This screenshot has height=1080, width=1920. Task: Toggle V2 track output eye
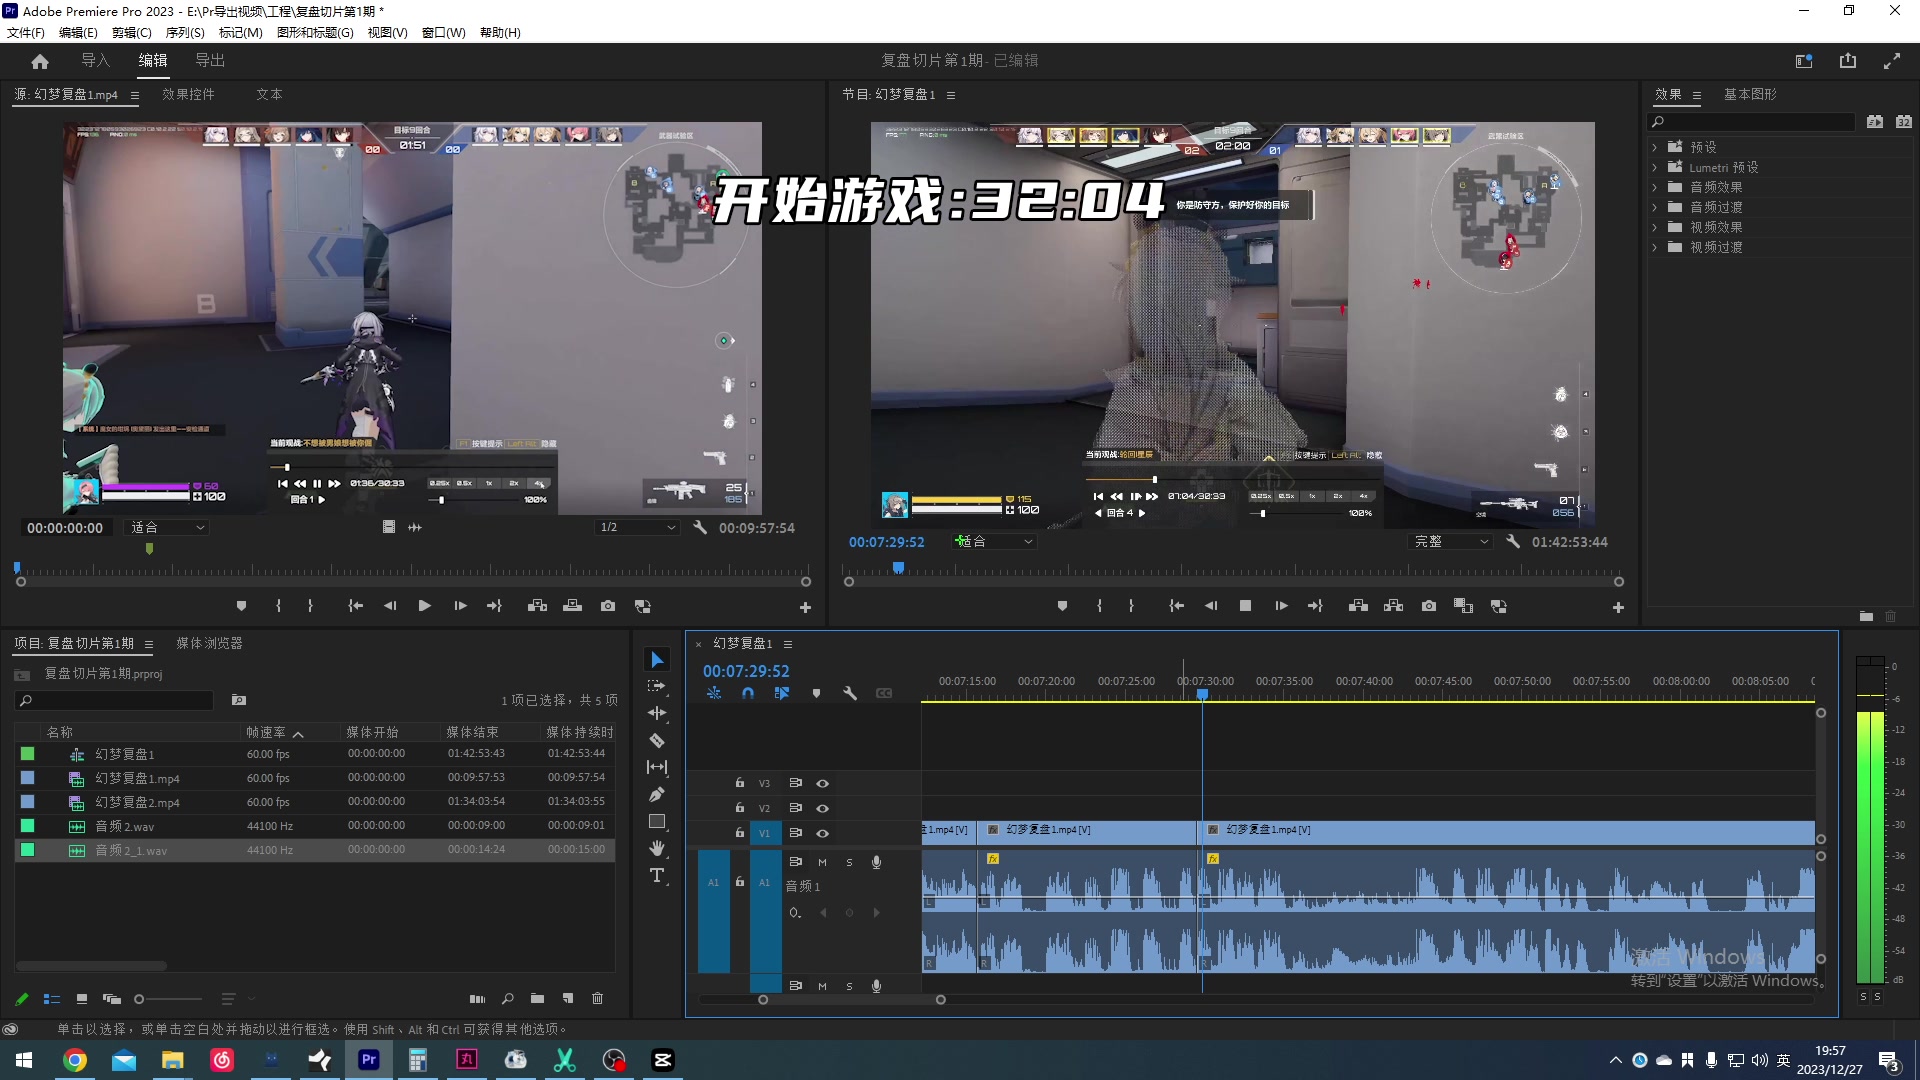point(822,808)
